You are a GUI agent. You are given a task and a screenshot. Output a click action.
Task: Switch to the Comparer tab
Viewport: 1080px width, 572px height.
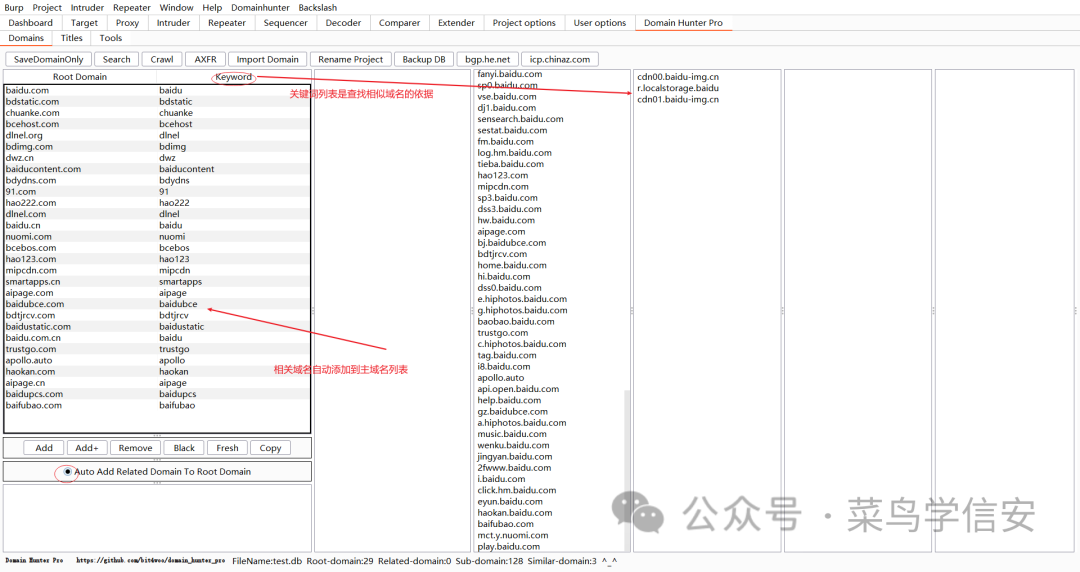point(399,23)
